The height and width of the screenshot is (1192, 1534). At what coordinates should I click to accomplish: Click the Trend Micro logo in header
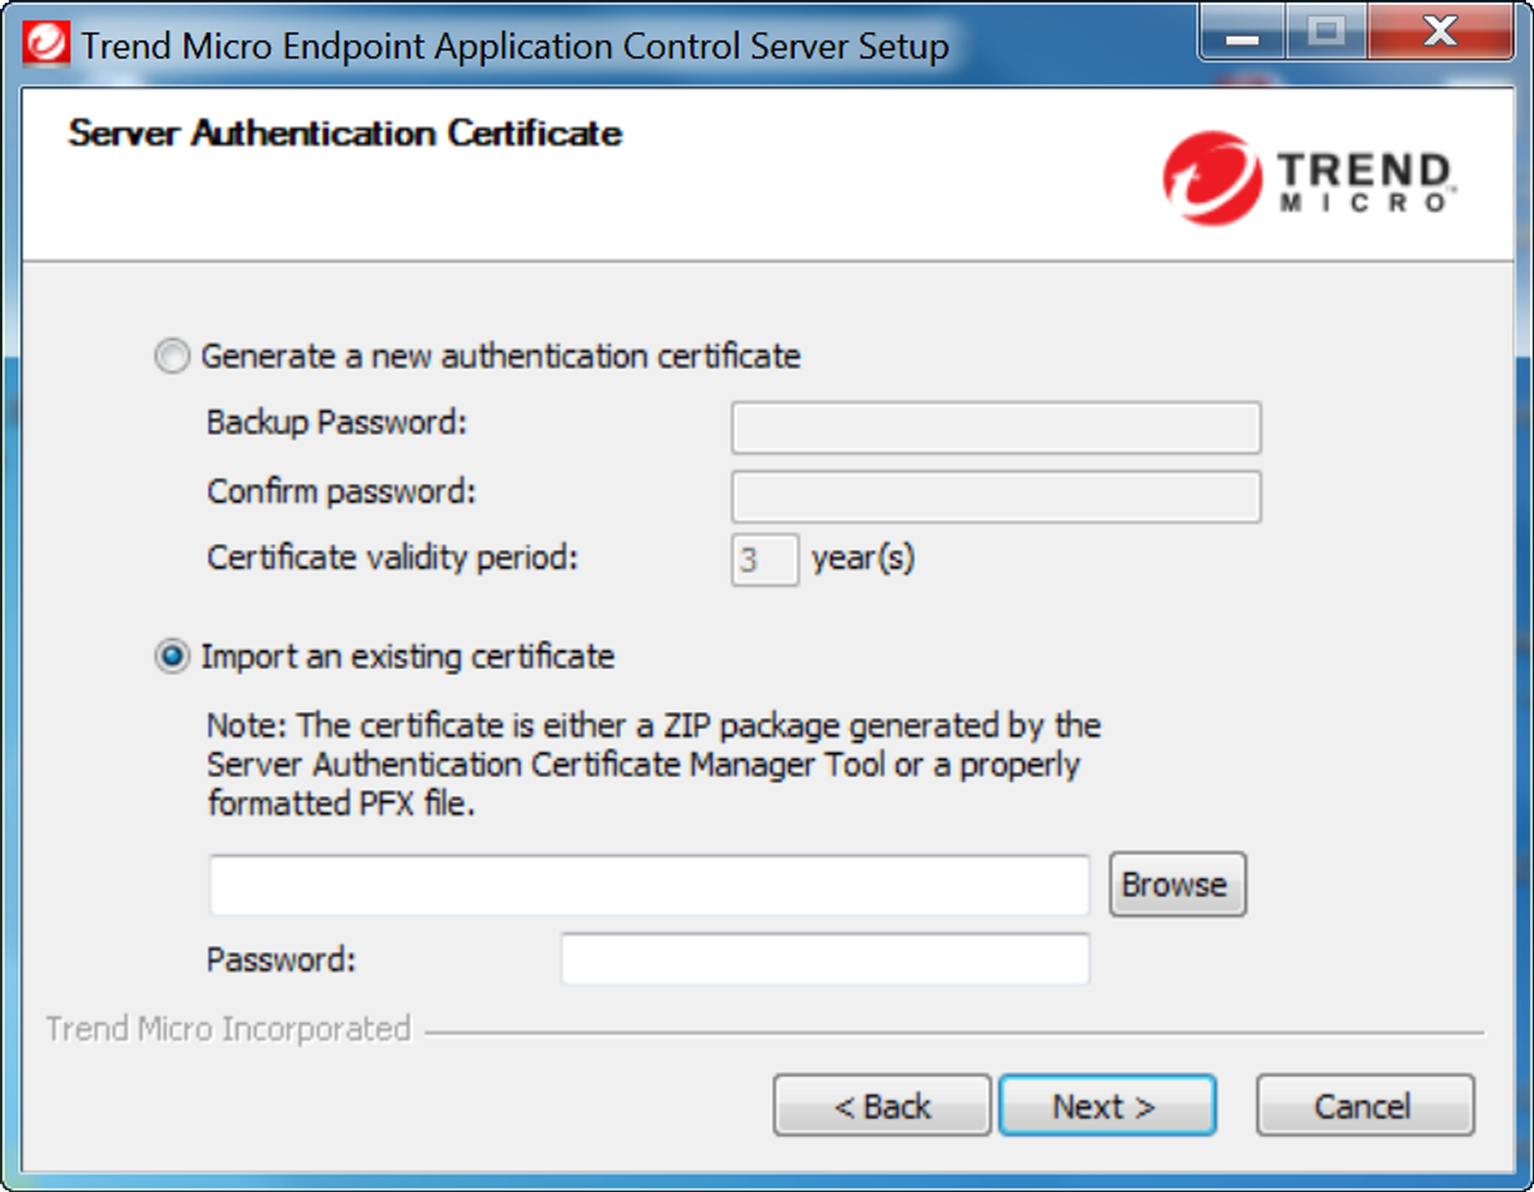click(x=1309, y=178)
